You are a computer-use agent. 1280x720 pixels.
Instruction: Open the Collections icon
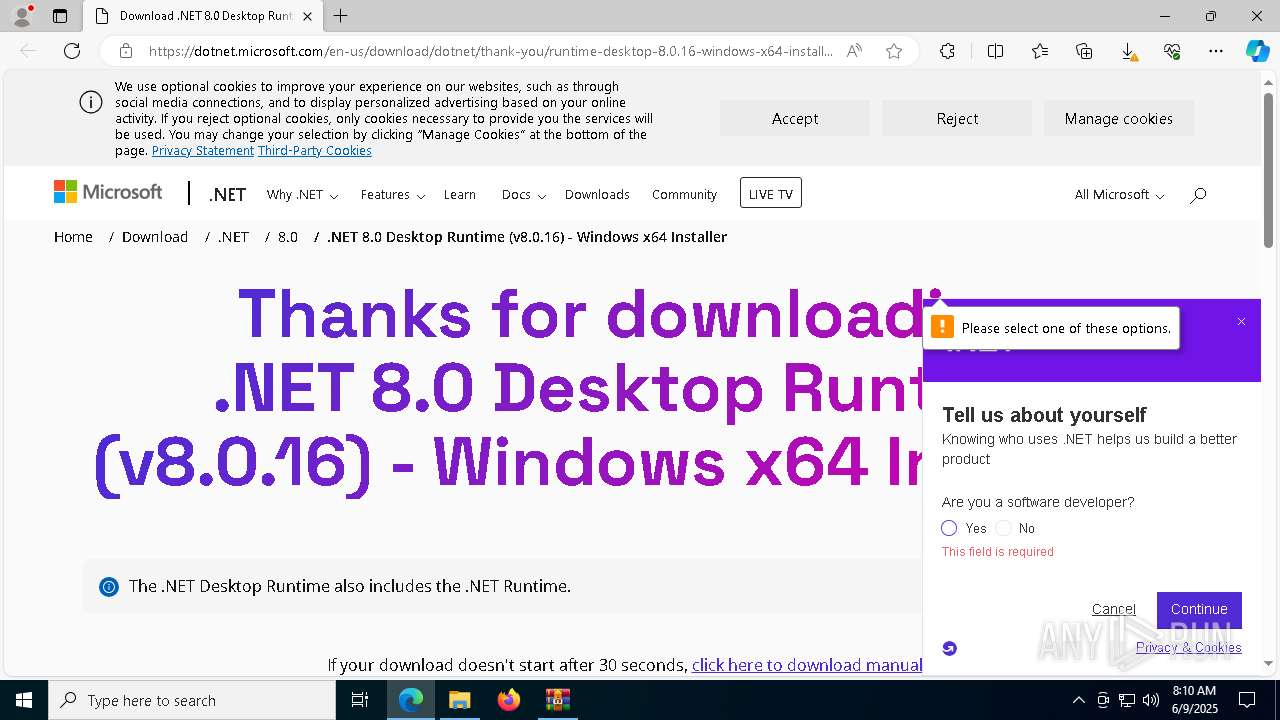click(x=1084, y=51)
